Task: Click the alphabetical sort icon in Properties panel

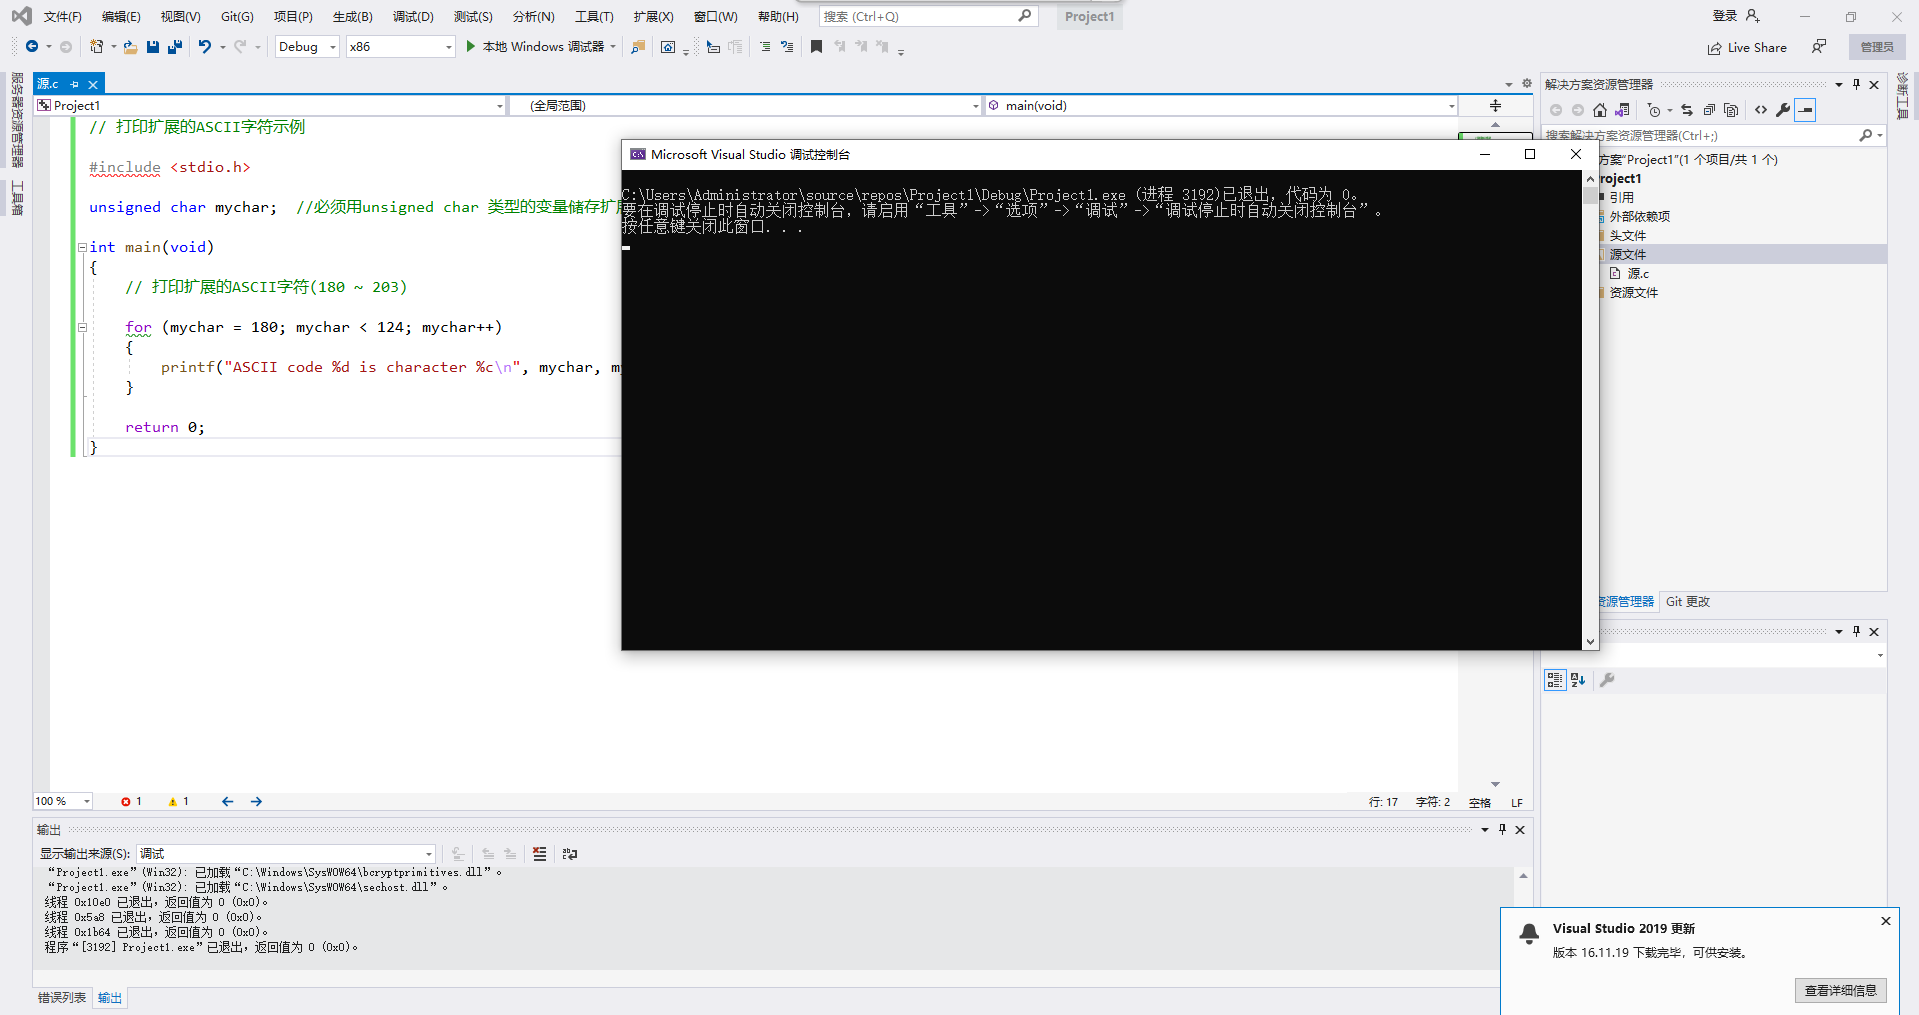Action: (x=1578, y=680)
